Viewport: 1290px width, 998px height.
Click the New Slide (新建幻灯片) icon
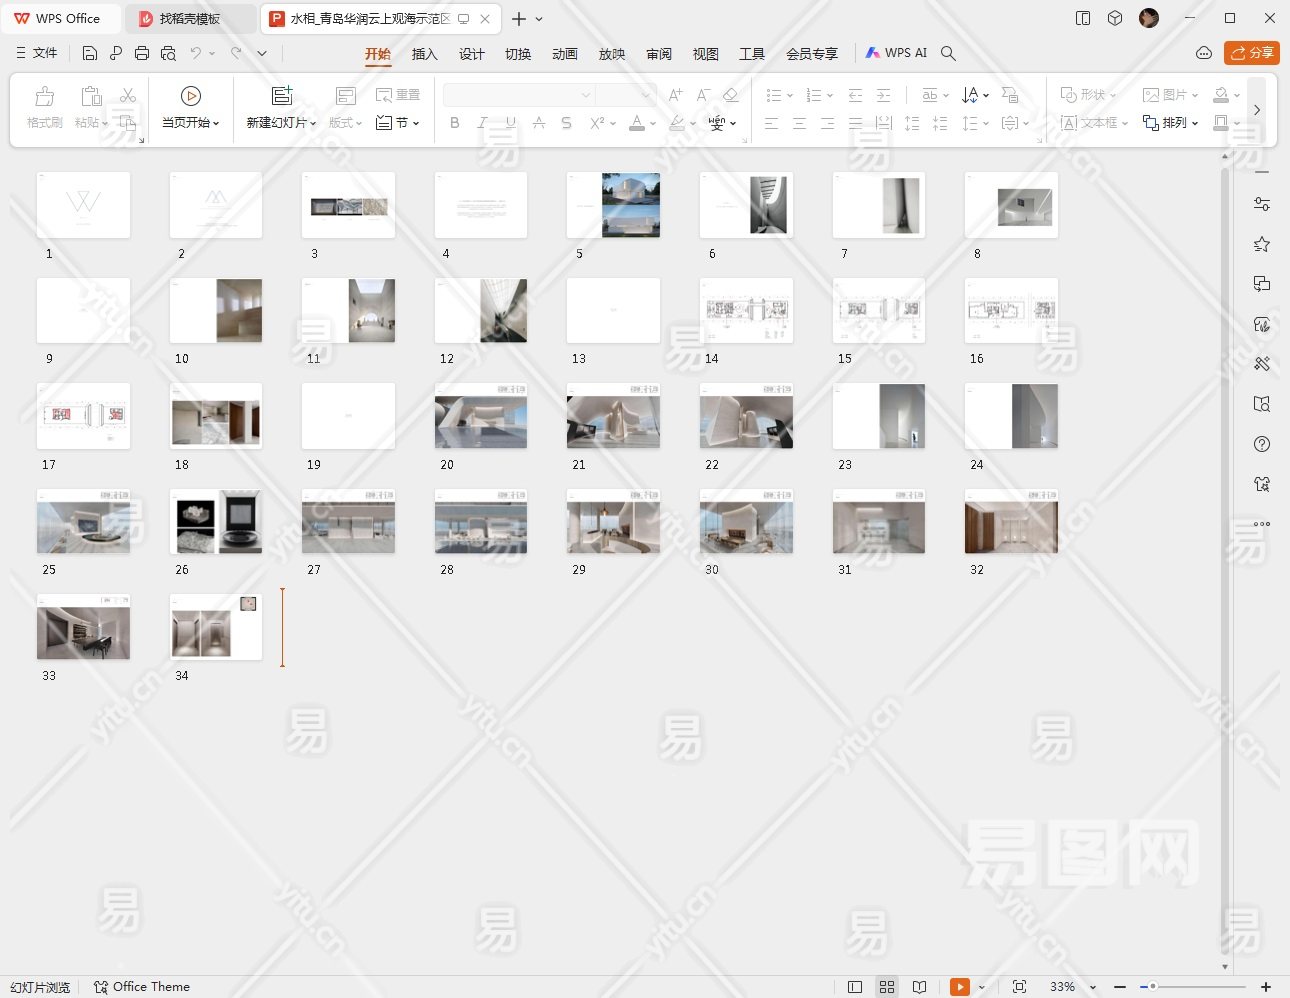[282, 96]
